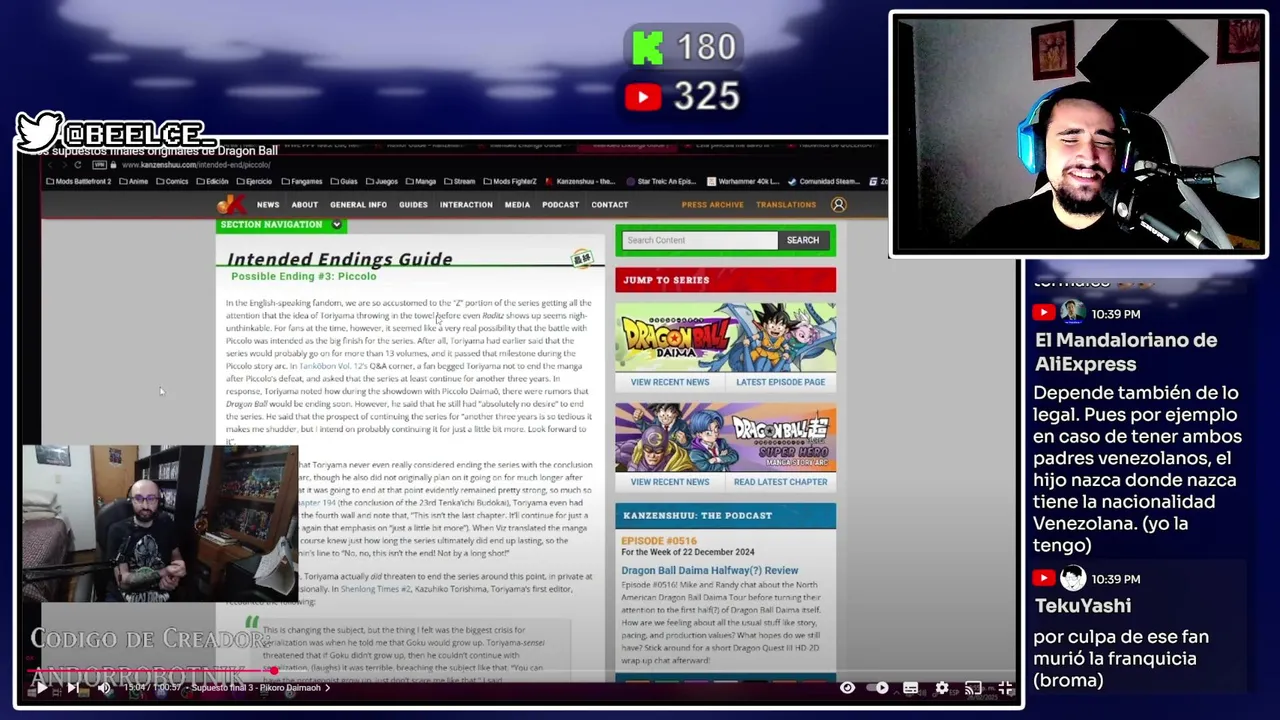Click Daima's VIEW RECENT NEWS button

[x=669, y=382]
